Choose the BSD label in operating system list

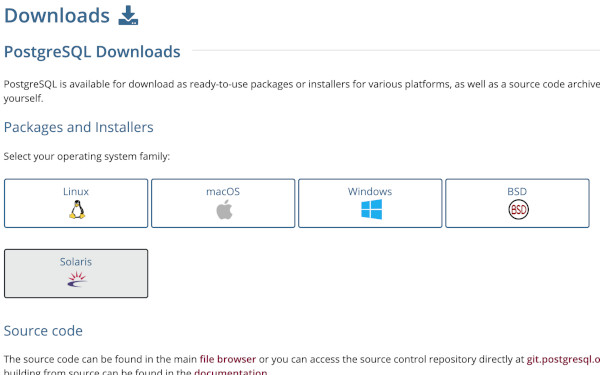click(x=517, y=191)
